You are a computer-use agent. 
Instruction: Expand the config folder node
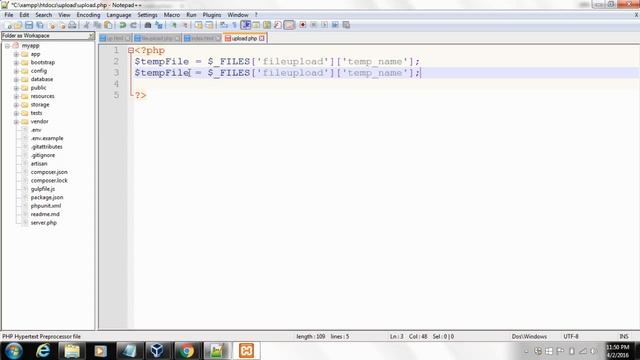point(16,71)
